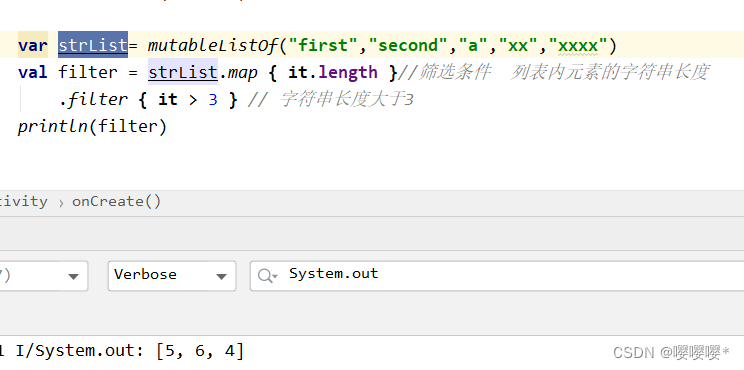Click the magnifier icon in Logcat search
This screenshot has height=370, width=744.
point(265,275)
